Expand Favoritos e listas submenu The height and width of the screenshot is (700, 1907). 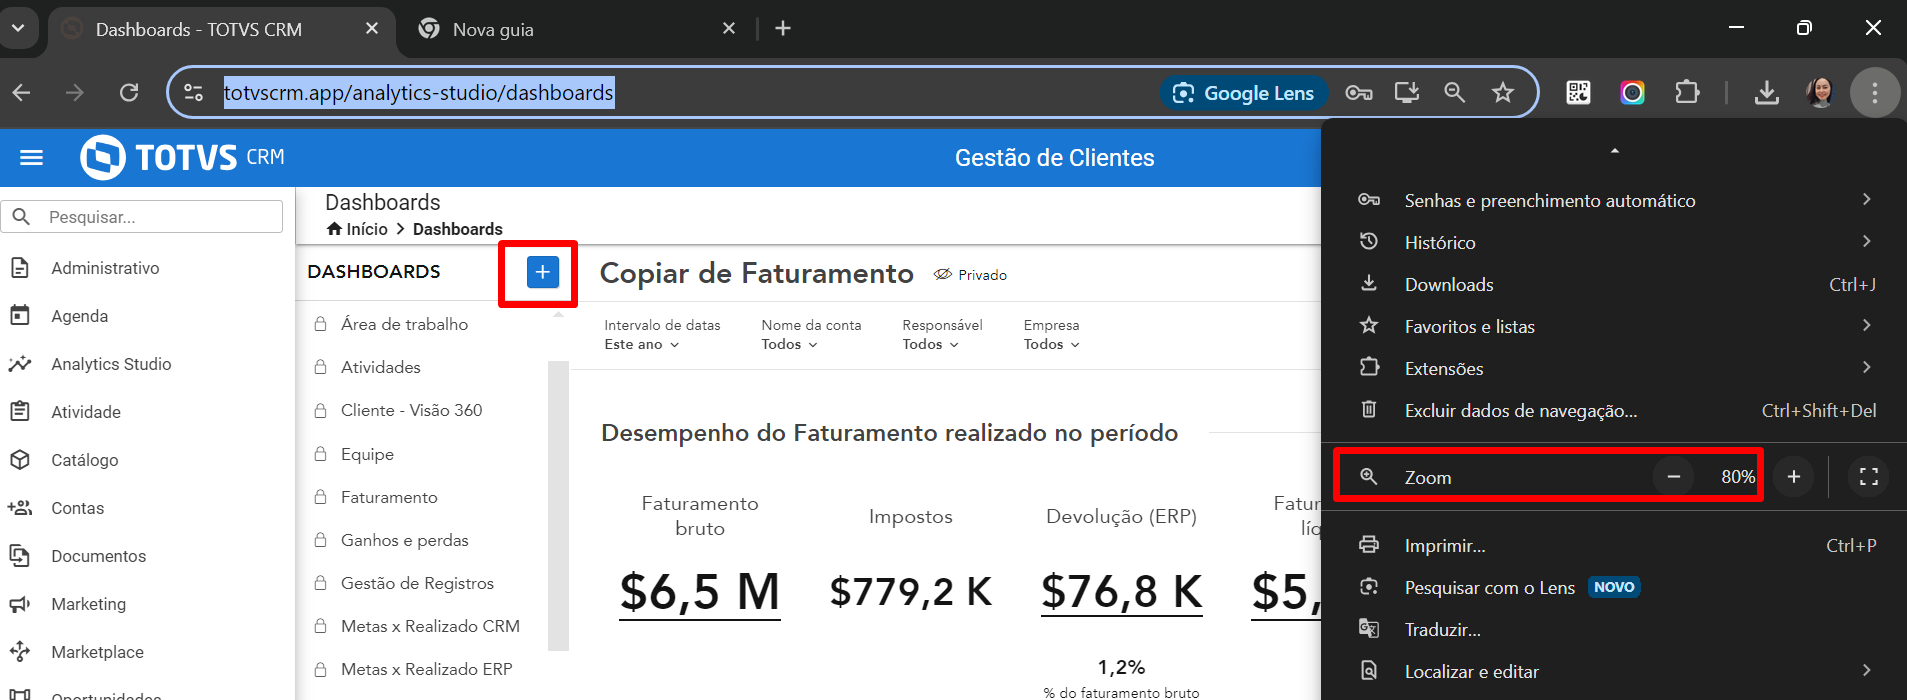pos(1614,326)
